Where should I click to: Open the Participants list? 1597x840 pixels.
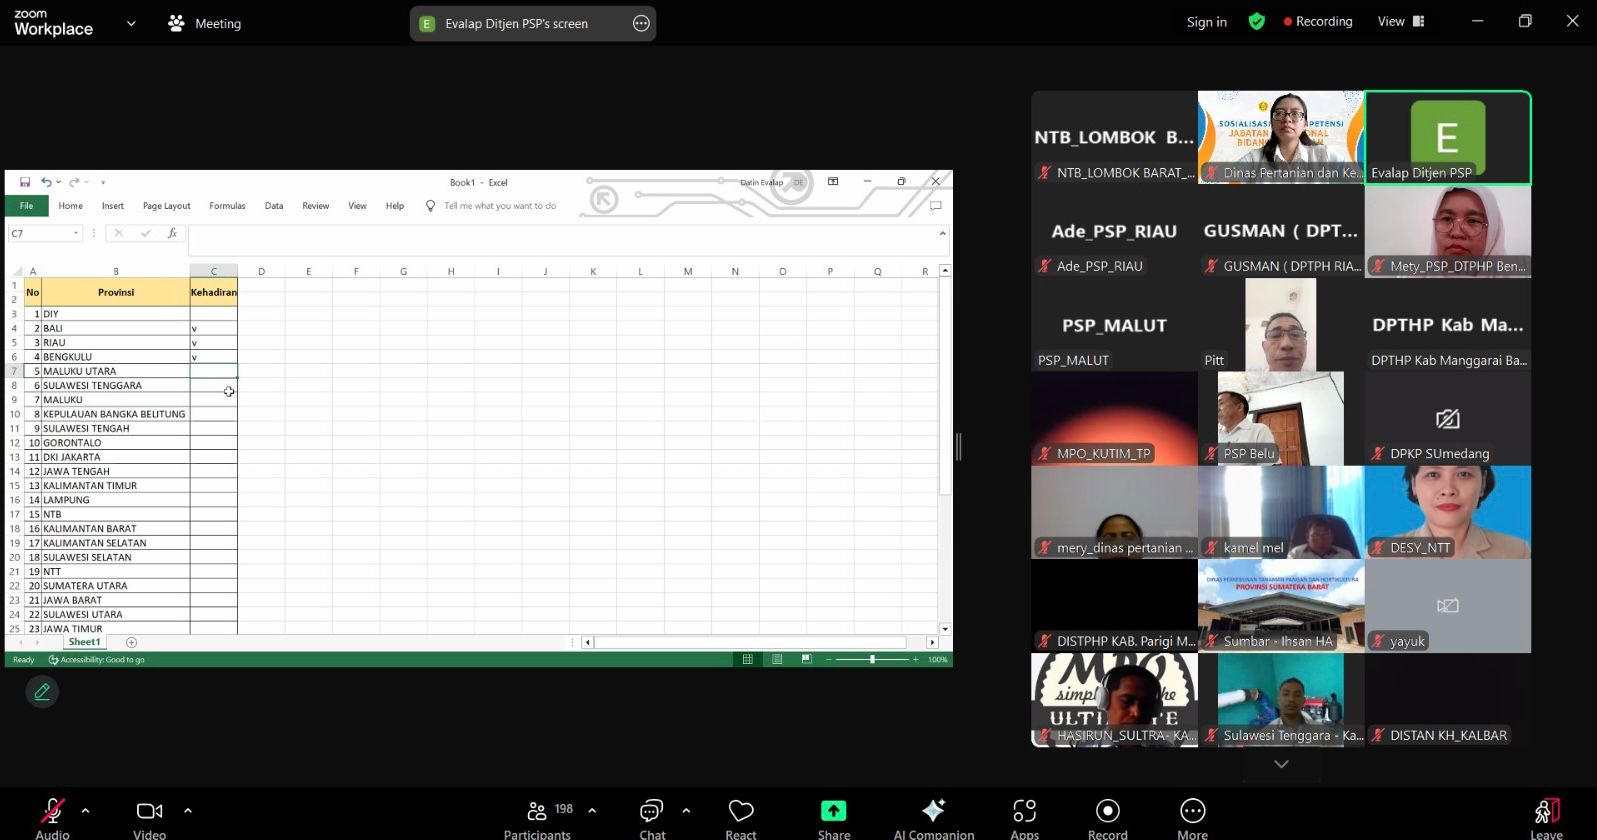tap(538, 816)
